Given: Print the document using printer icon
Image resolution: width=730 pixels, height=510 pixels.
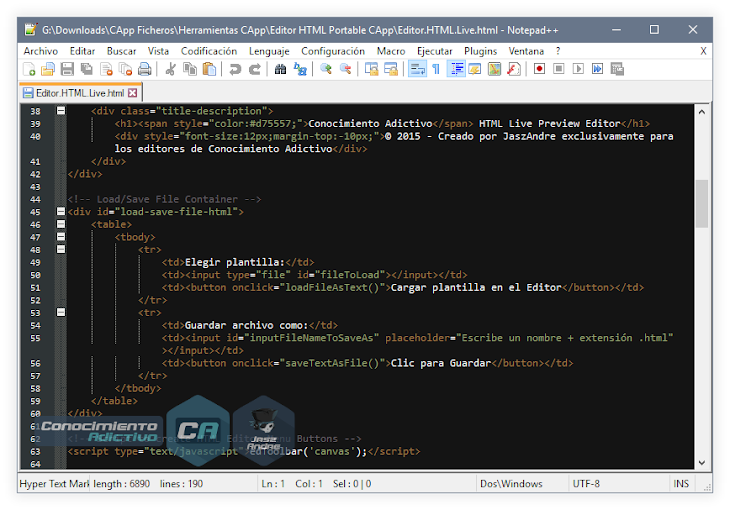Looking at the screenshot, I should tap(145, 69).
